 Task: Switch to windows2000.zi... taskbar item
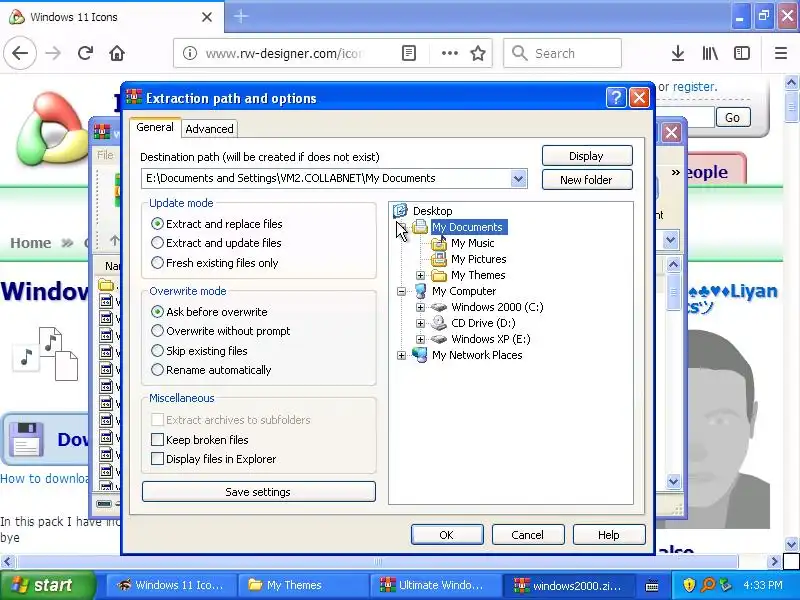point(569,585)
